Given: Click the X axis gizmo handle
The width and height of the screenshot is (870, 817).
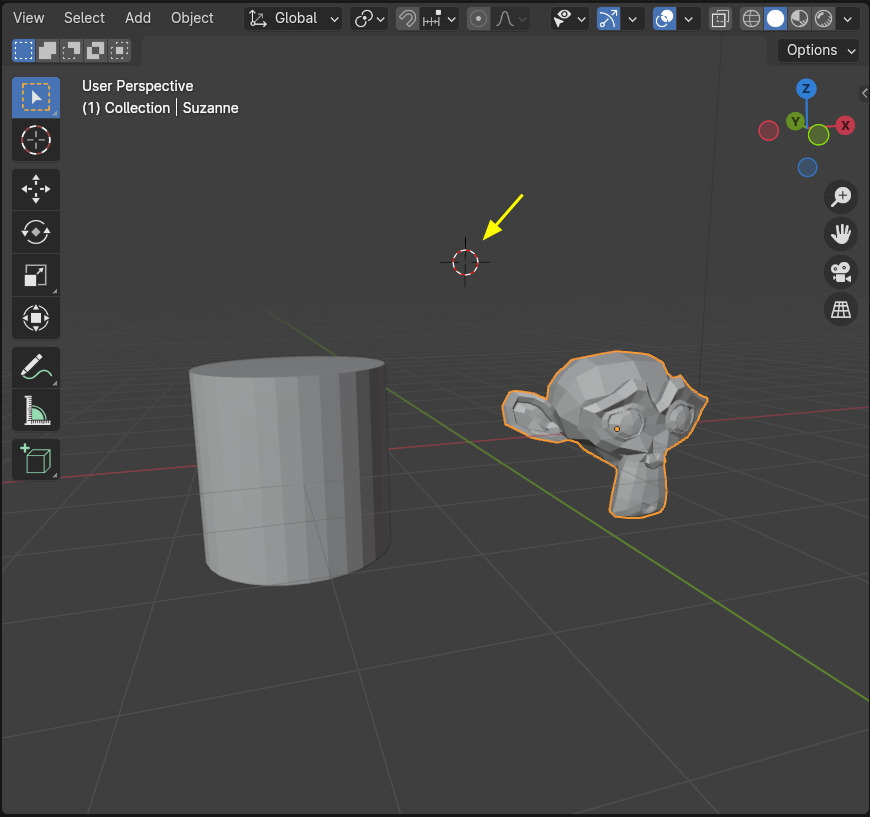Looking at the screenshot, I should coord(845,125).
